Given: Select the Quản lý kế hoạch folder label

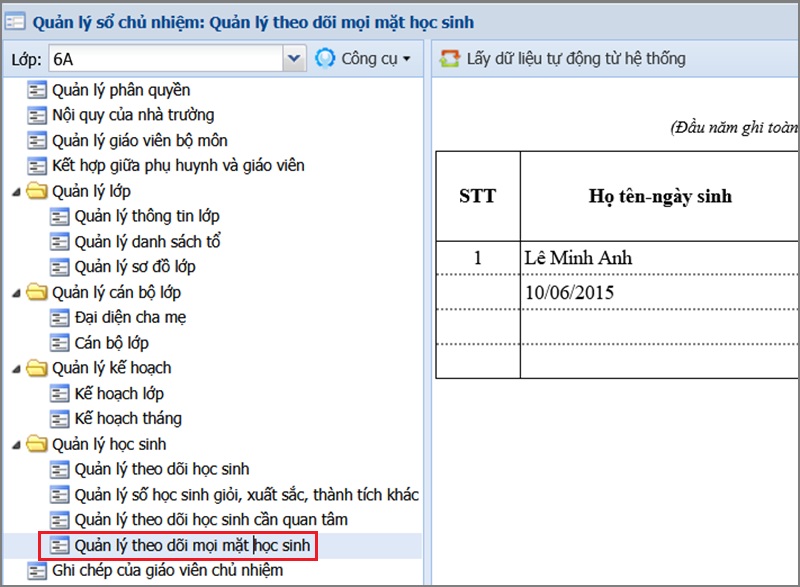Looking at the screenshot, I should 112,368.
